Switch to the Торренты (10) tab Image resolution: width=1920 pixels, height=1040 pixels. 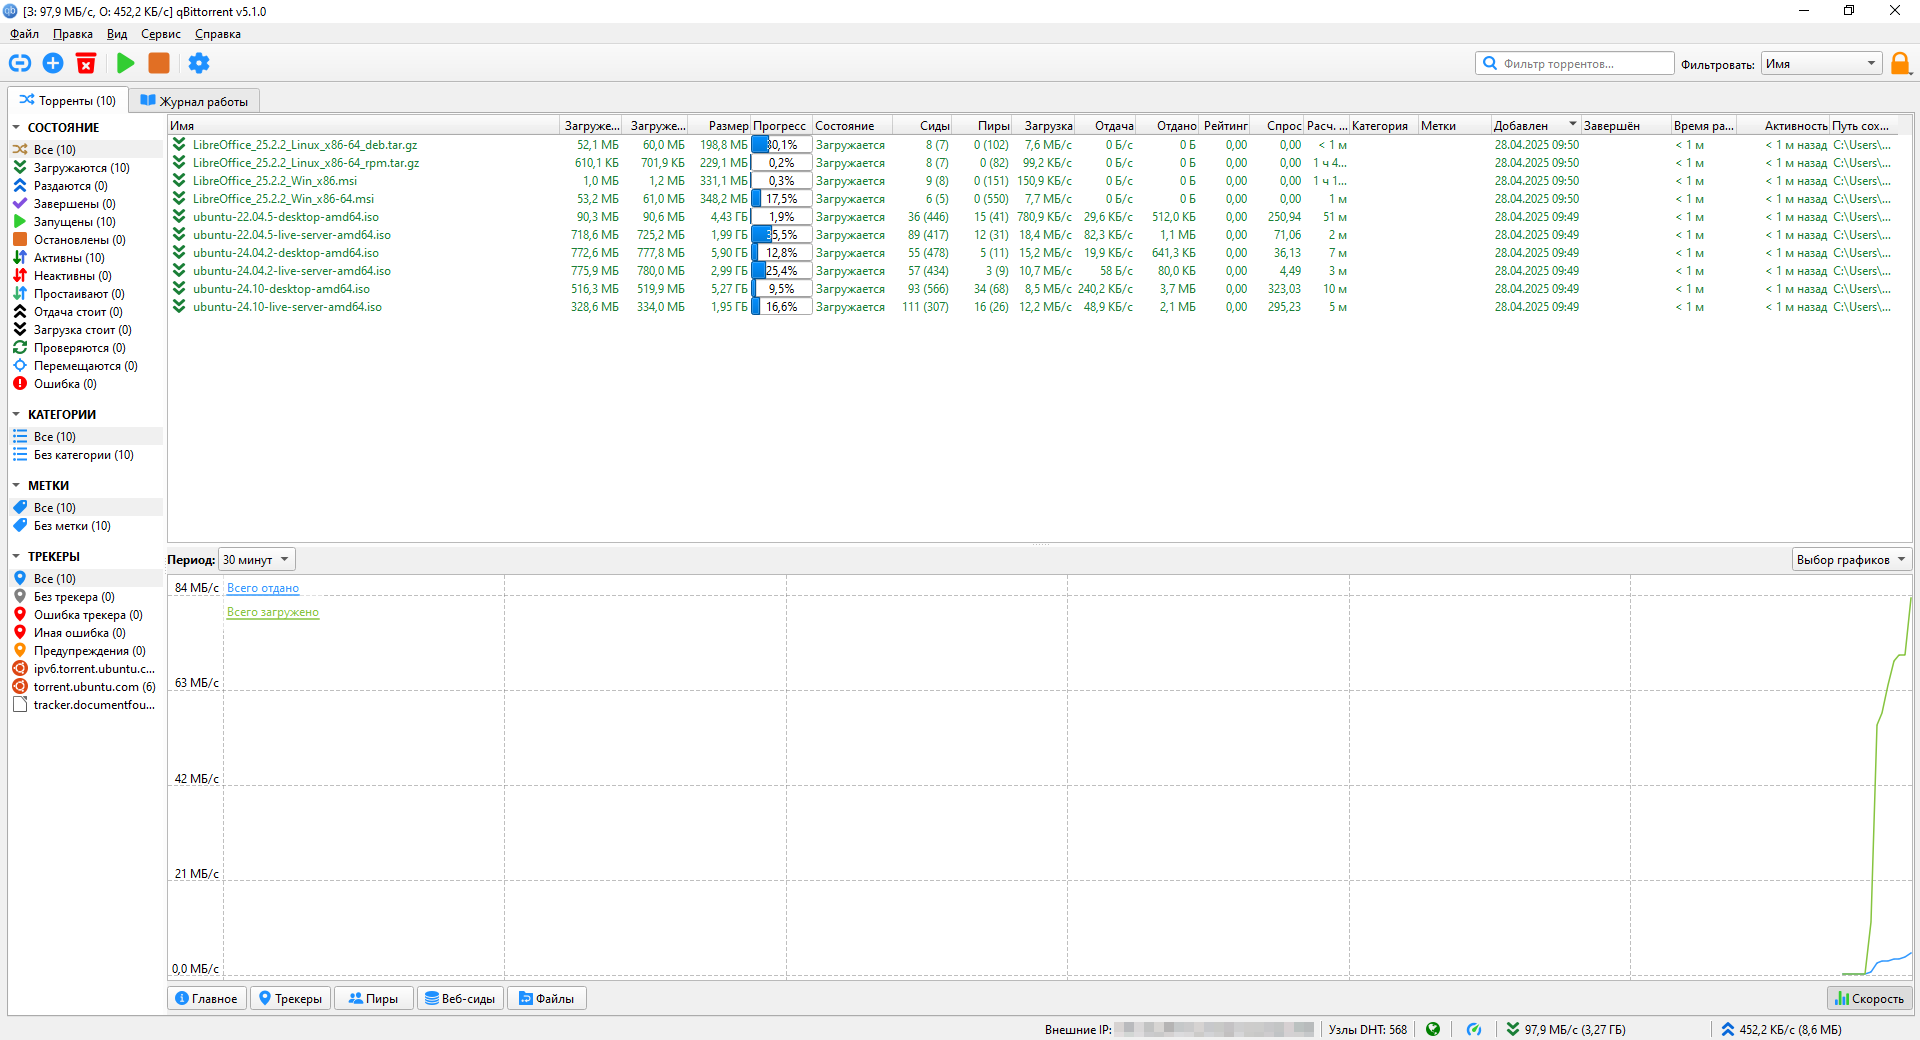coord(68,100)
